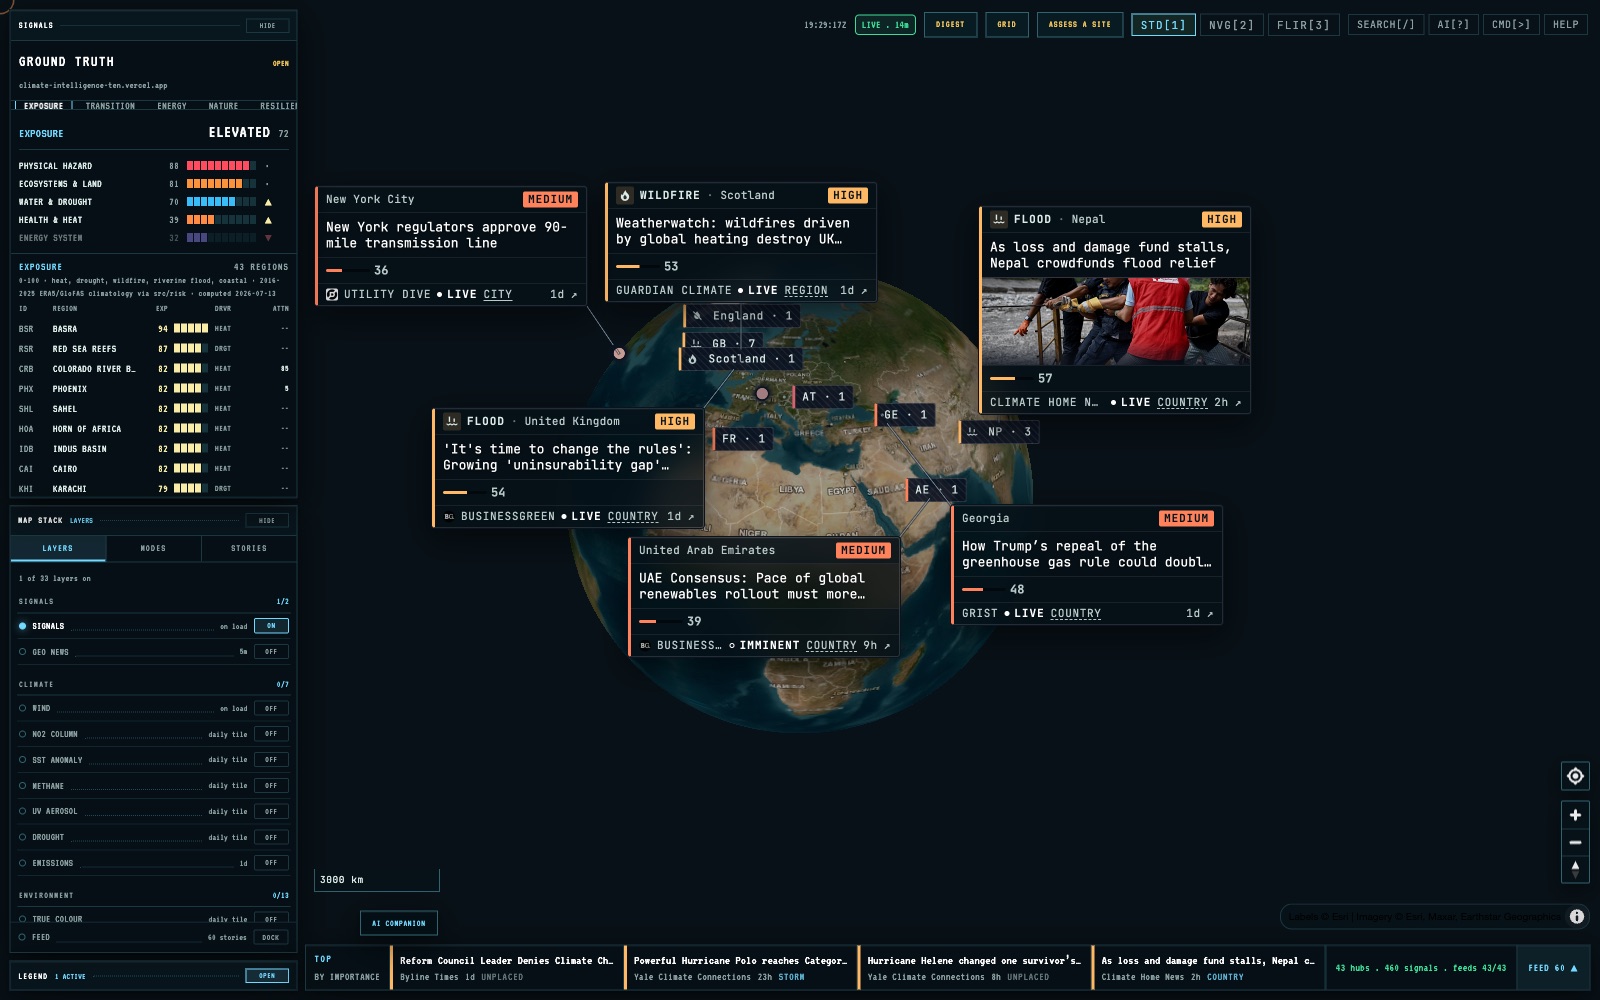Switch to the Transition tab

pos(110,106)
